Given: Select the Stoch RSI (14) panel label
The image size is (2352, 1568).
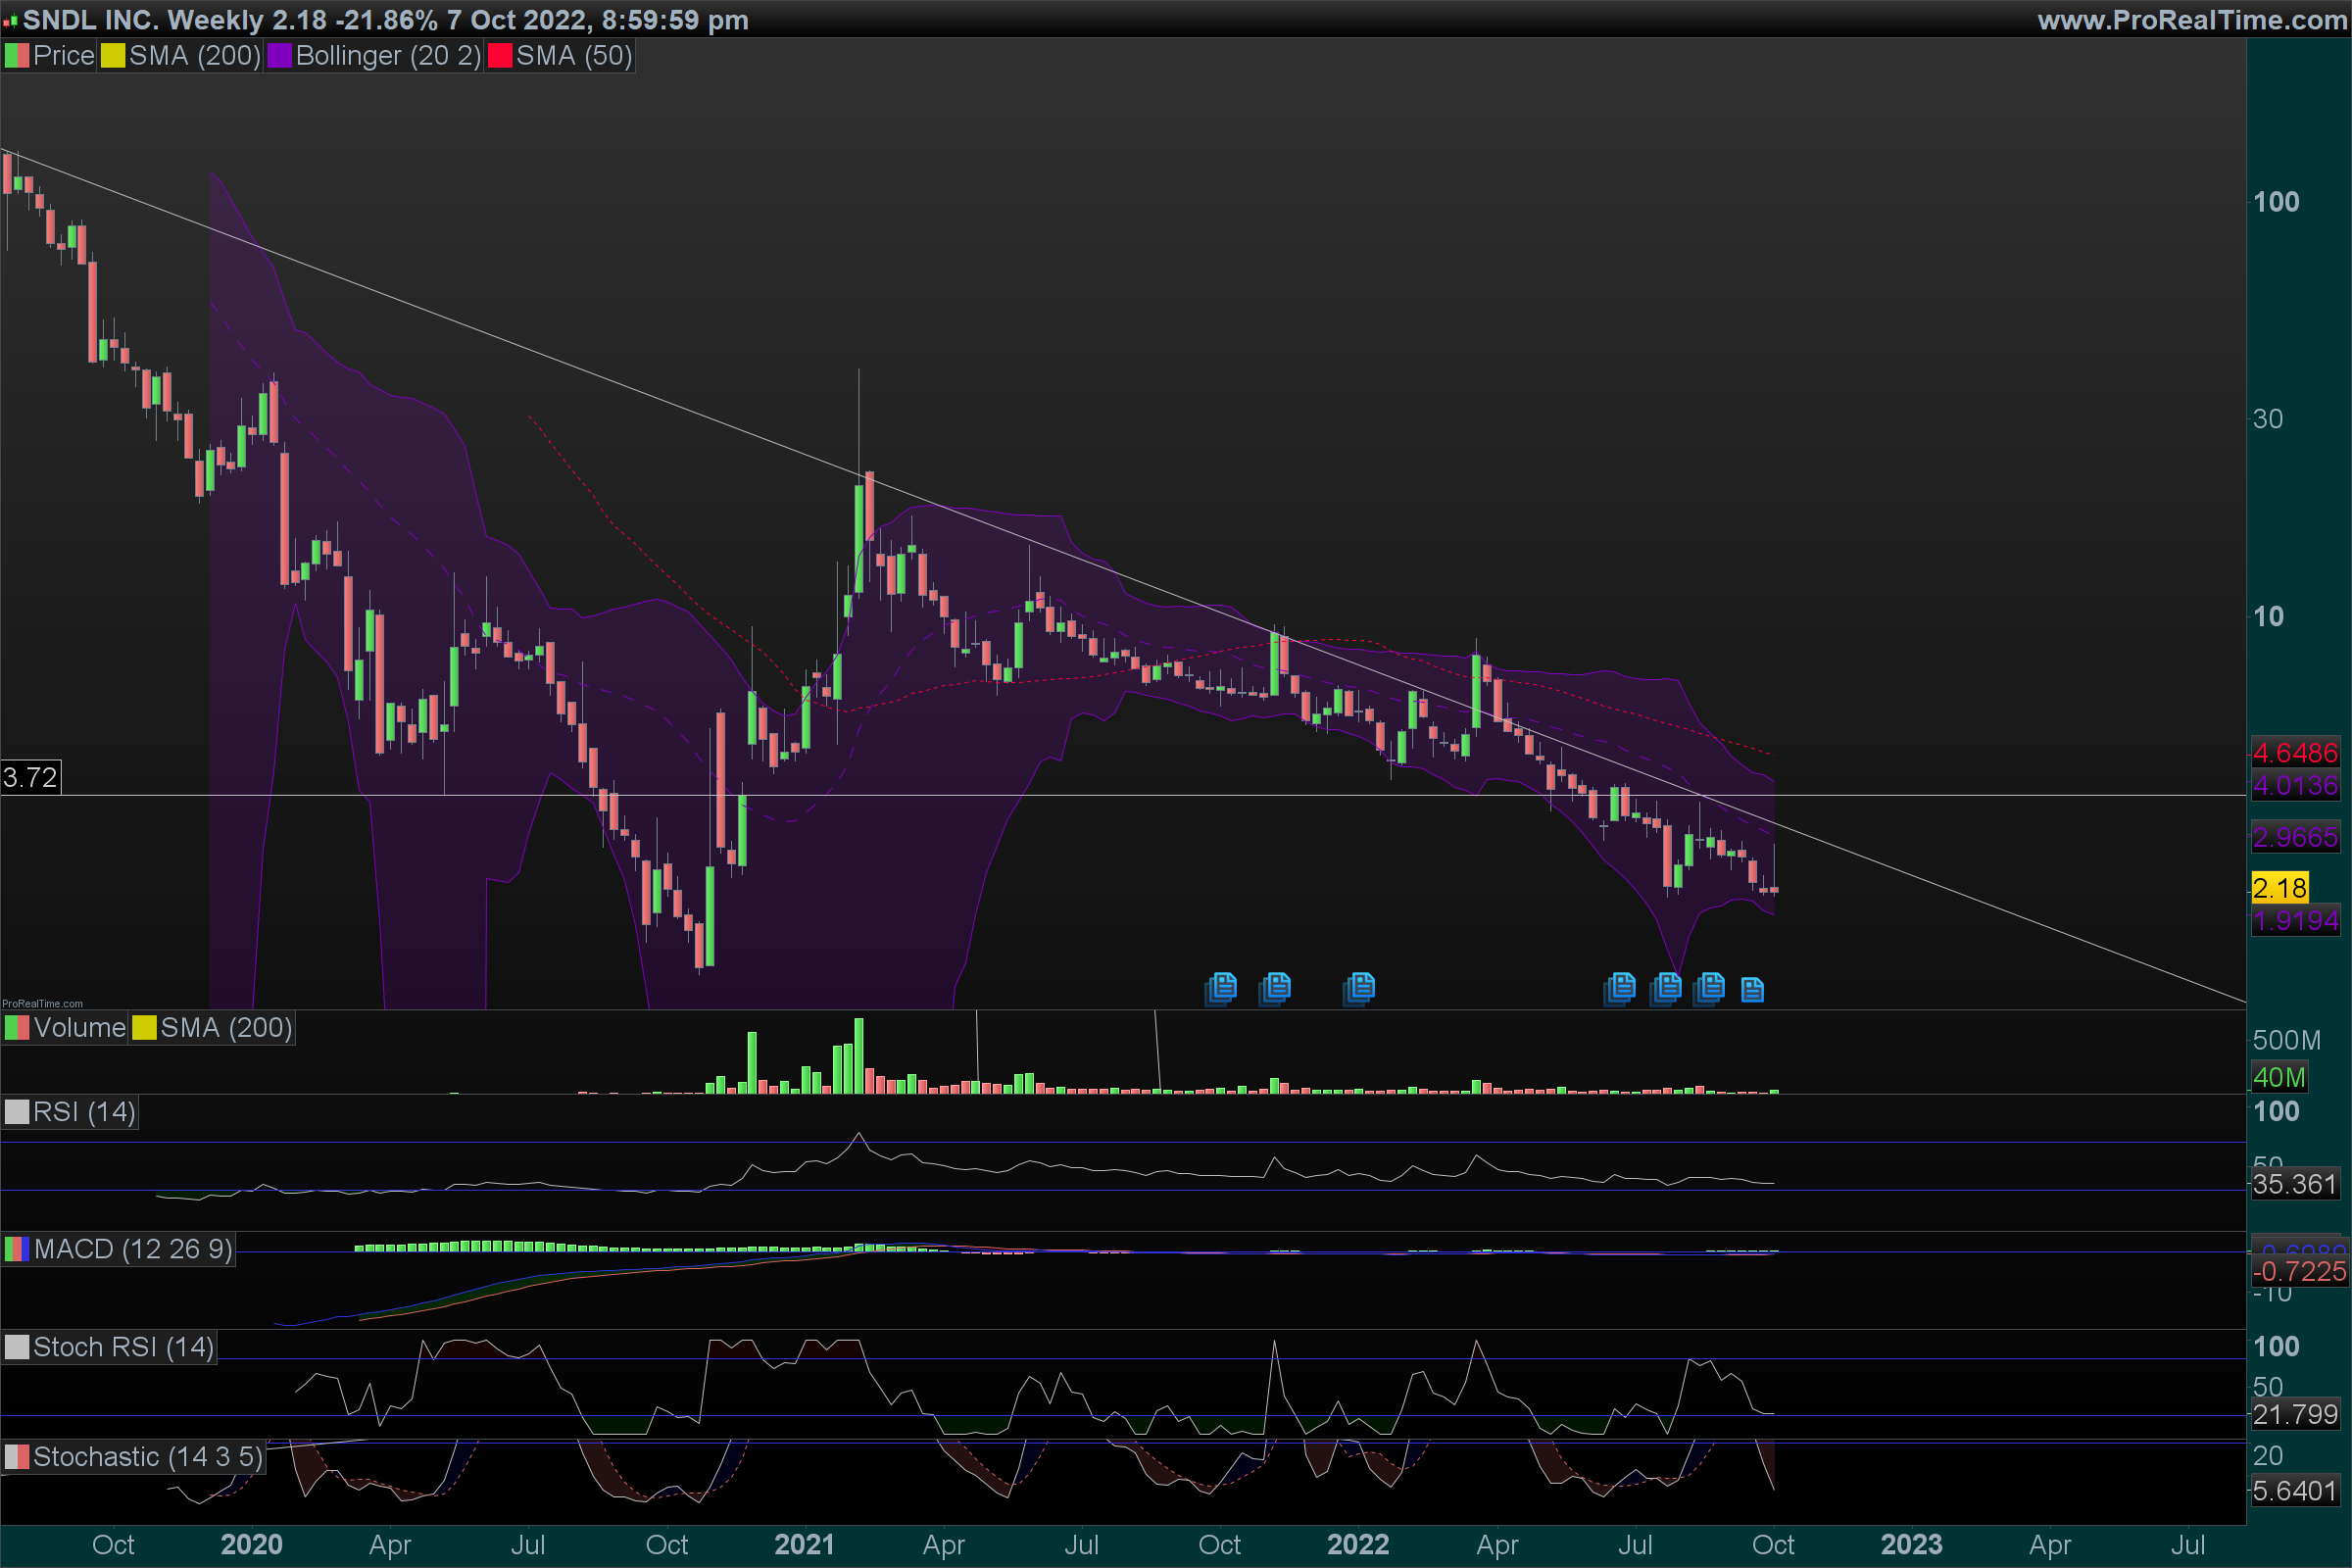Looking at the screenshot, I should (123, 1347).
